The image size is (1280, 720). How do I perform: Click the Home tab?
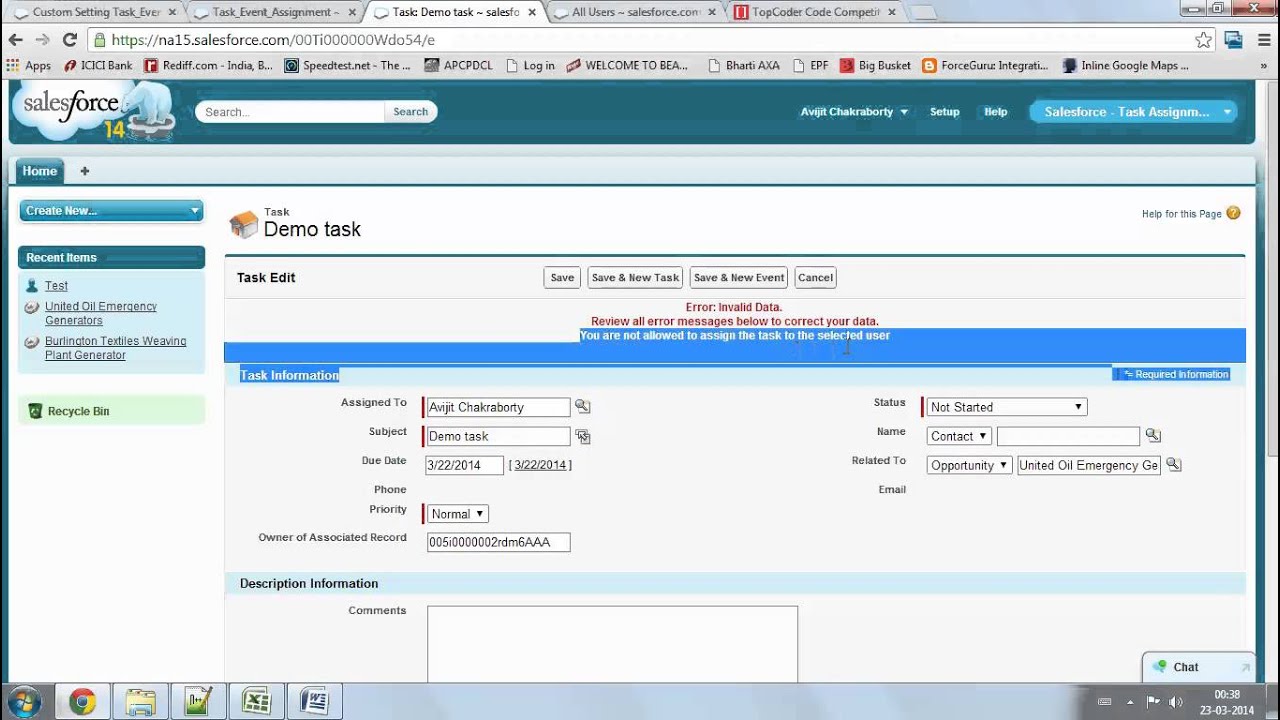[x=40, y=171]
